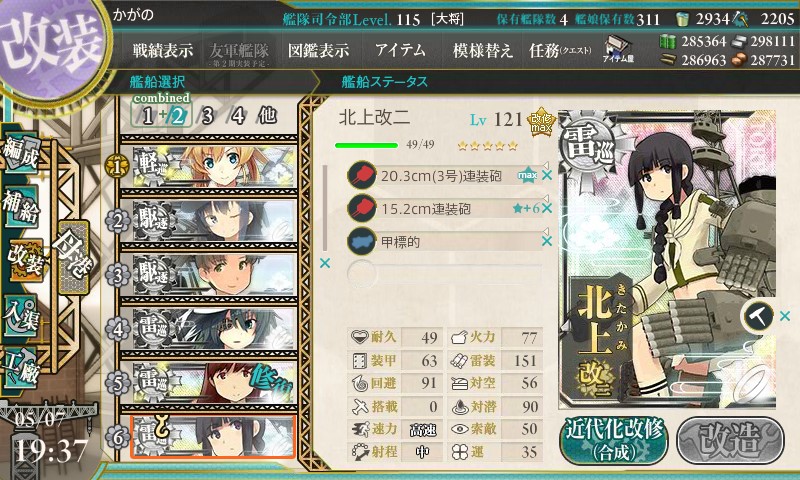Image resolution: width=800 pixels, height=480 pixels.
Task: Remove all equipment with left X
Action: coord(324,263)
